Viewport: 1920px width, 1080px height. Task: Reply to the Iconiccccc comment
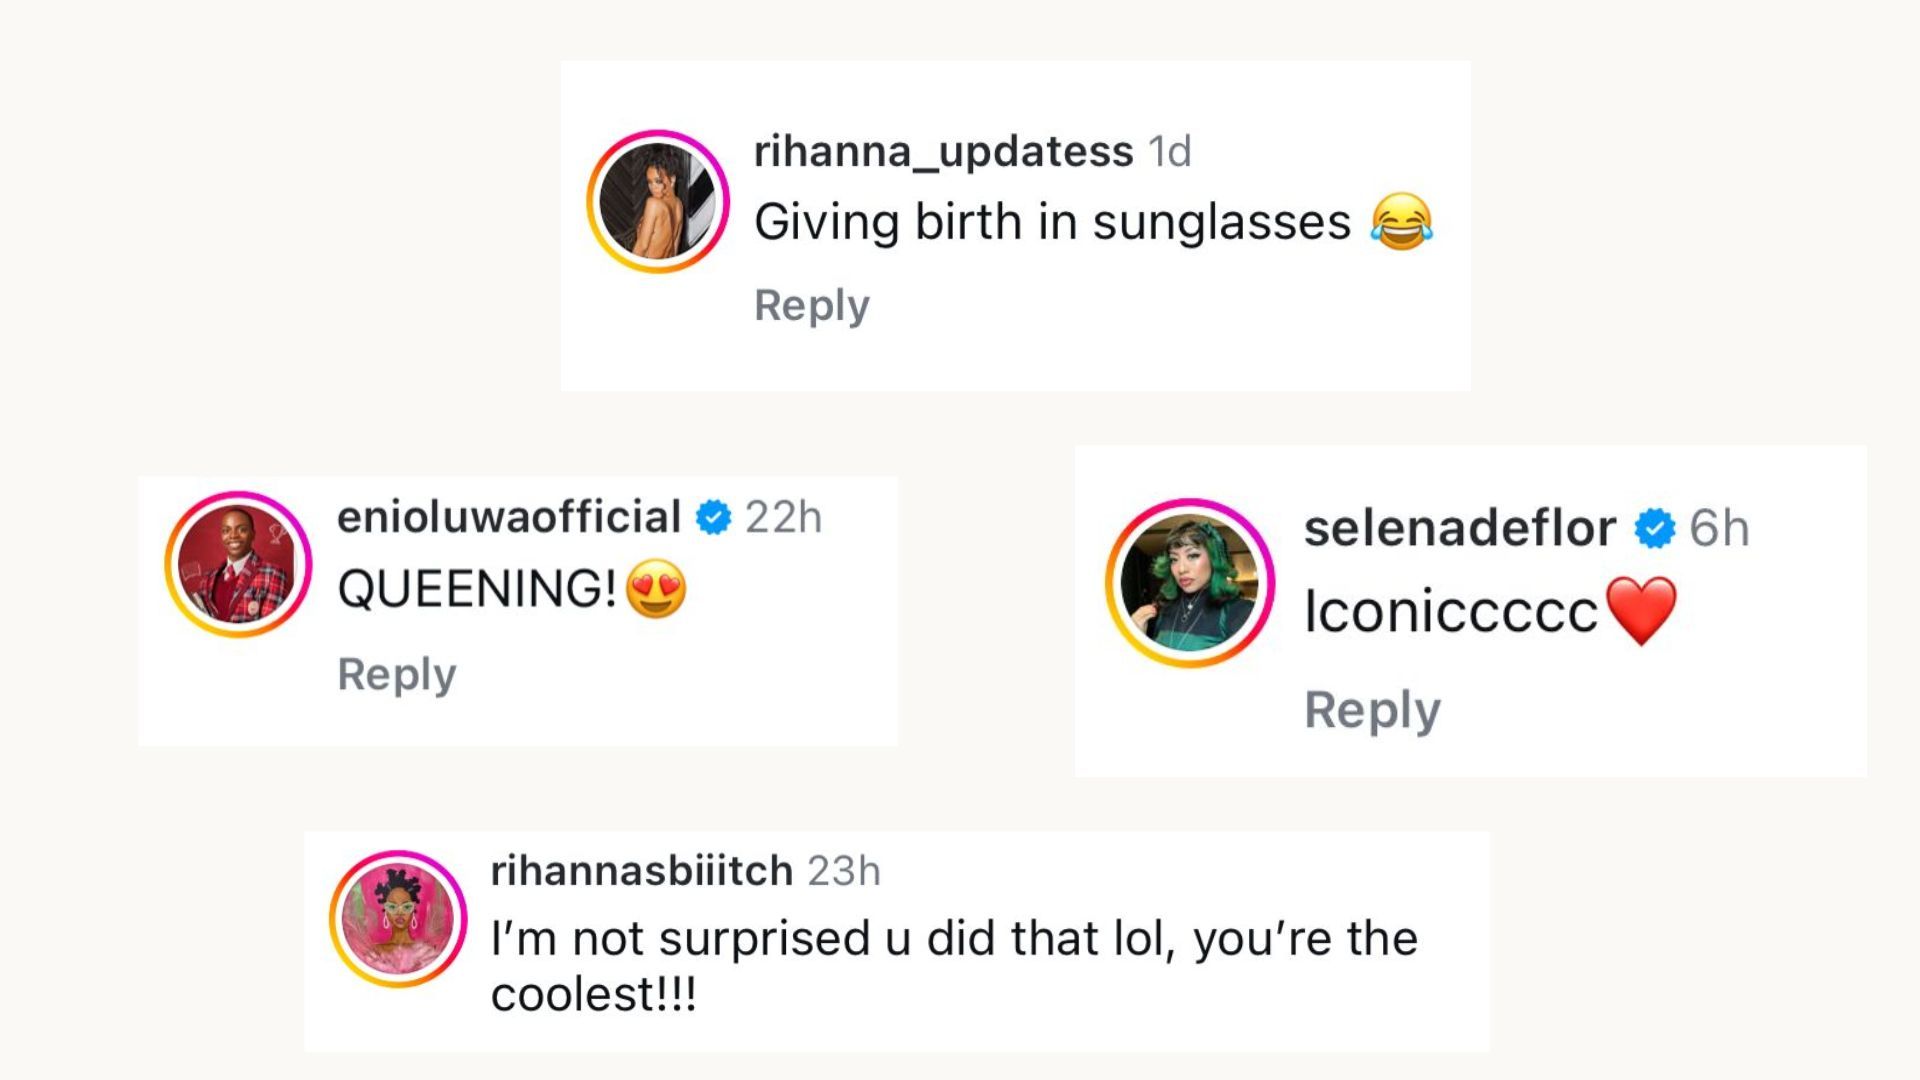1372,711
